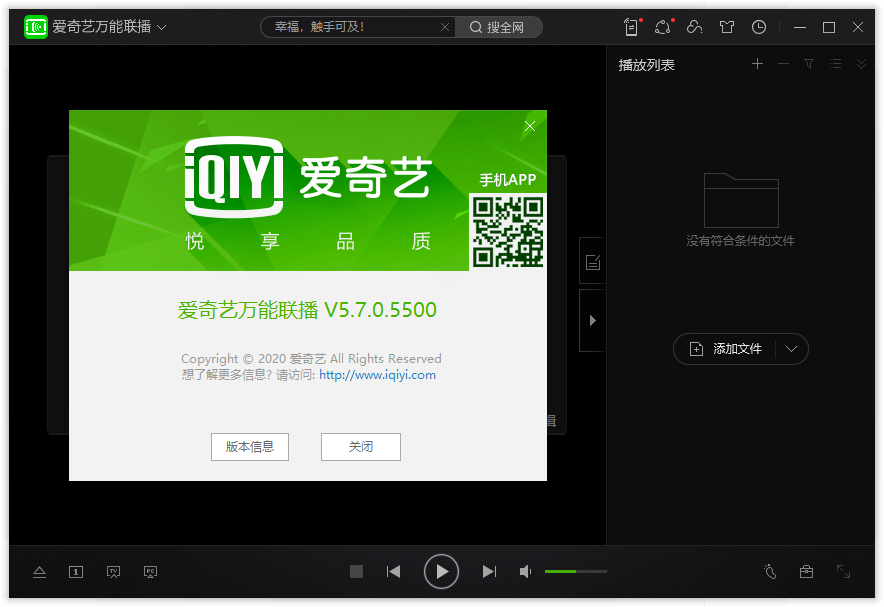This screenshot has height=607, width=884.
Task: Cast to PC using the PC icon
Action: (150, 572)
